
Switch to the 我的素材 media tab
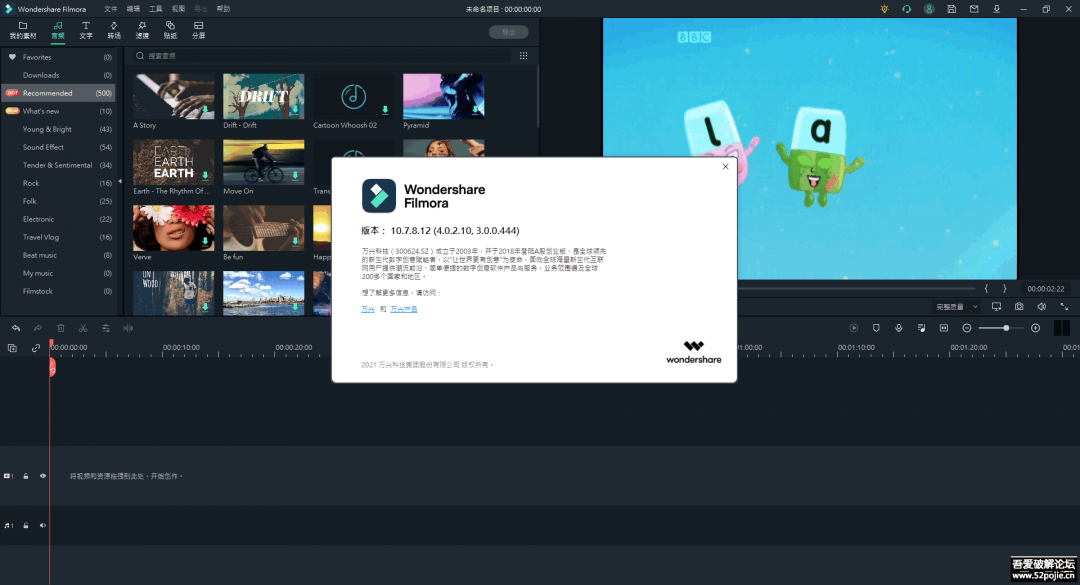[x=23, y=30]
